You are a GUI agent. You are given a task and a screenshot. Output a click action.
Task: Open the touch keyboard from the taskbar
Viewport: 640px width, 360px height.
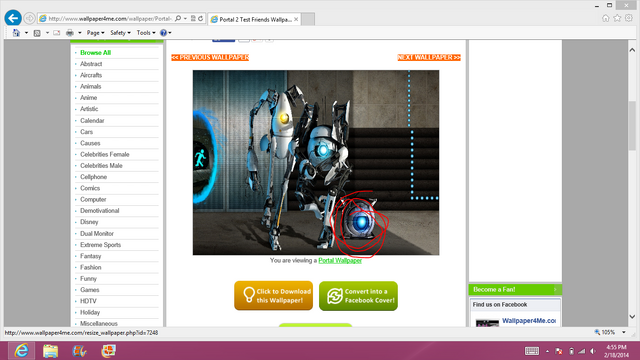click(531, 351)
